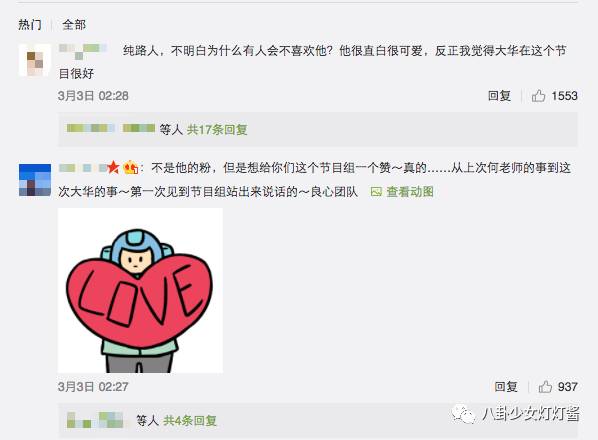The width and height of the screenshot is (598, 440).
Task: Open the 查看动图 link
Action: coord(410,191)
